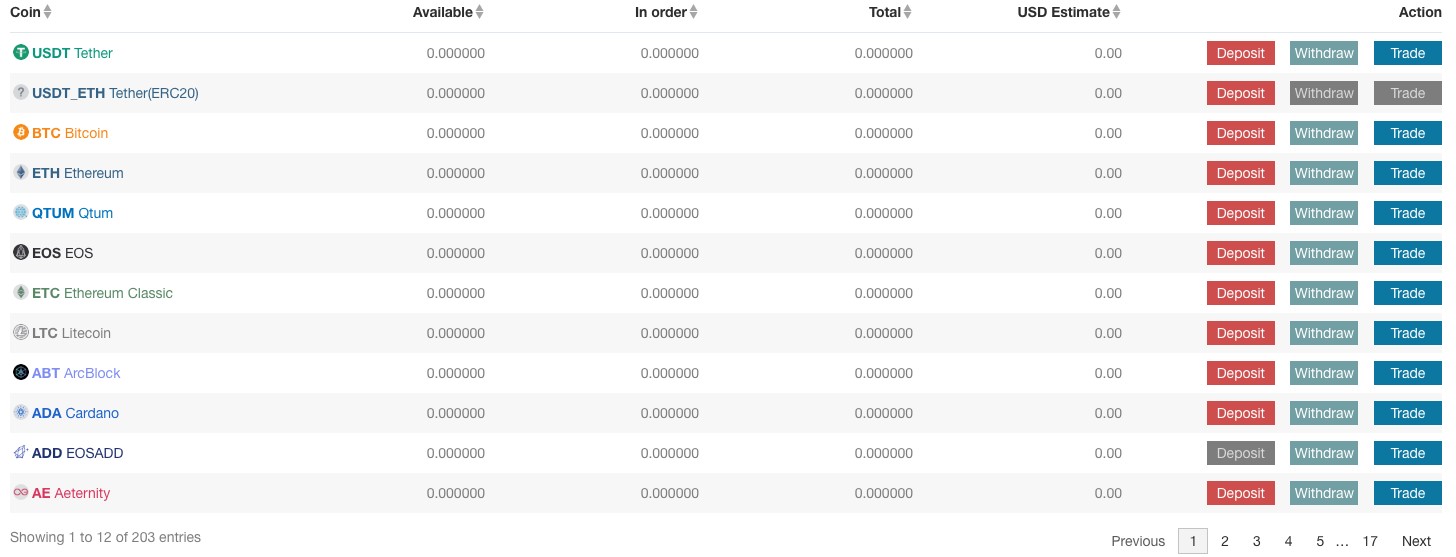Click disabled Trade for USDT_ETH
Screen dimensions: 1456x557
[1408, 93]
